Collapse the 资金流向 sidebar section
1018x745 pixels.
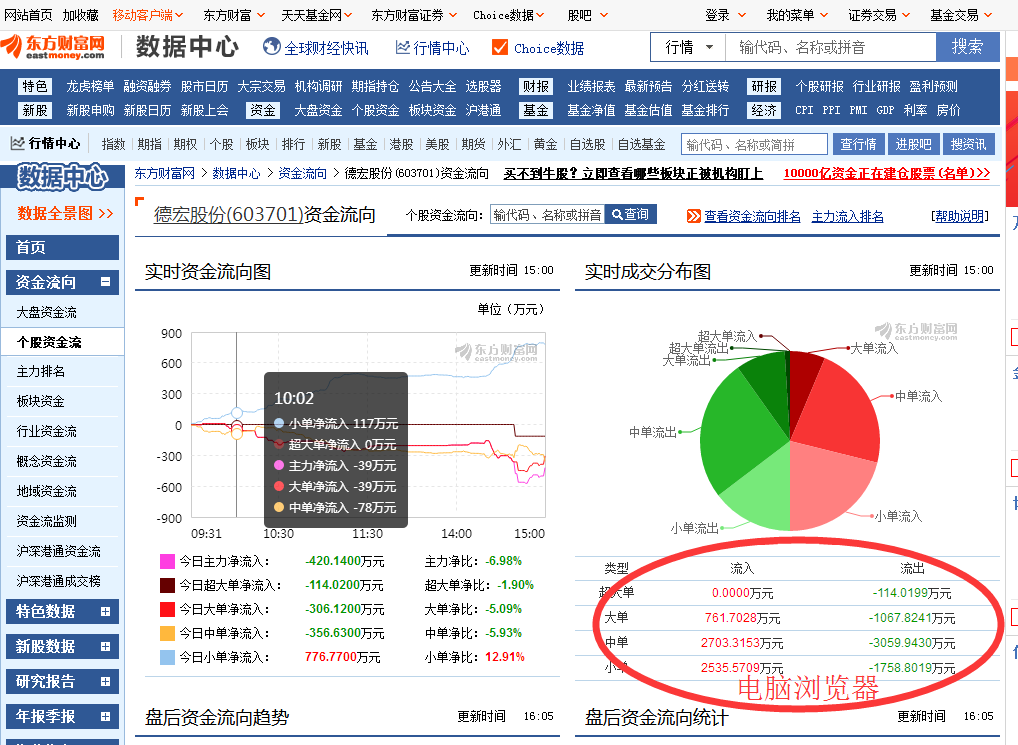click(105, 282)
